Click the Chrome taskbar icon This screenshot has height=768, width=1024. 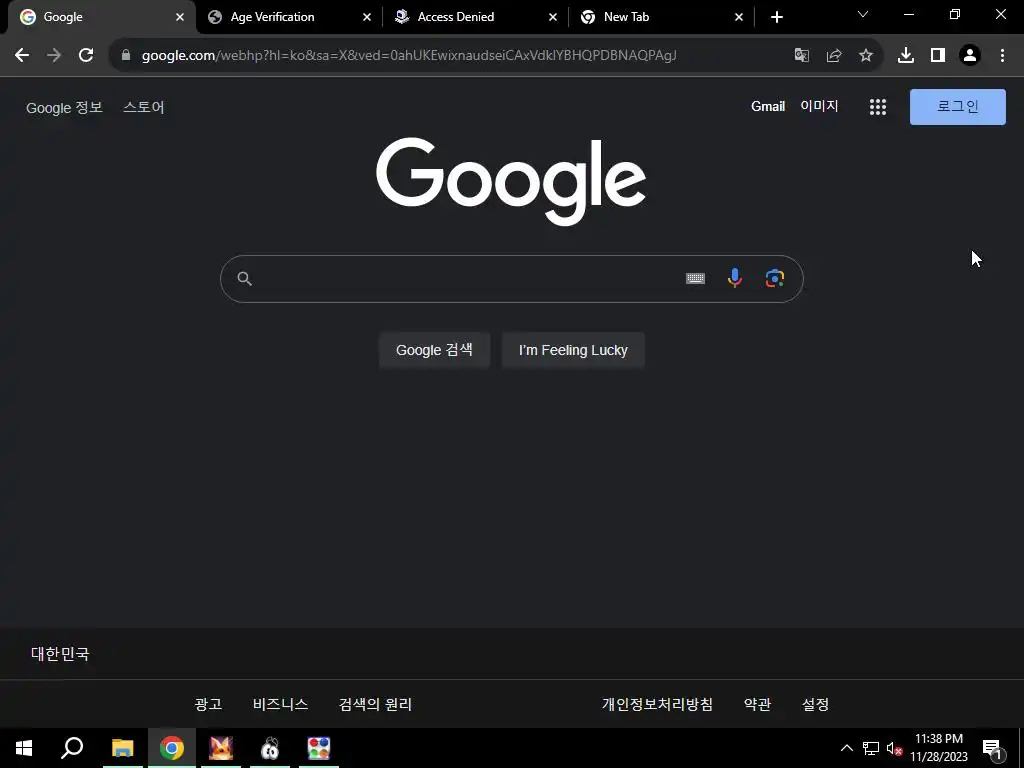172,748
